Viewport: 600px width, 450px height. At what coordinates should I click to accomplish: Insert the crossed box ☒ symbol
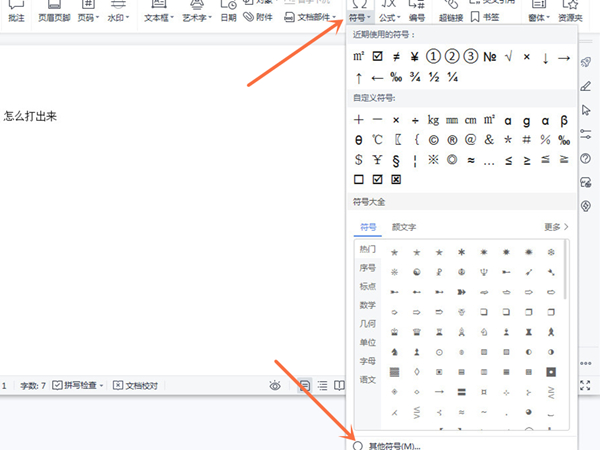pyautogui.click(x=396, y=179)
